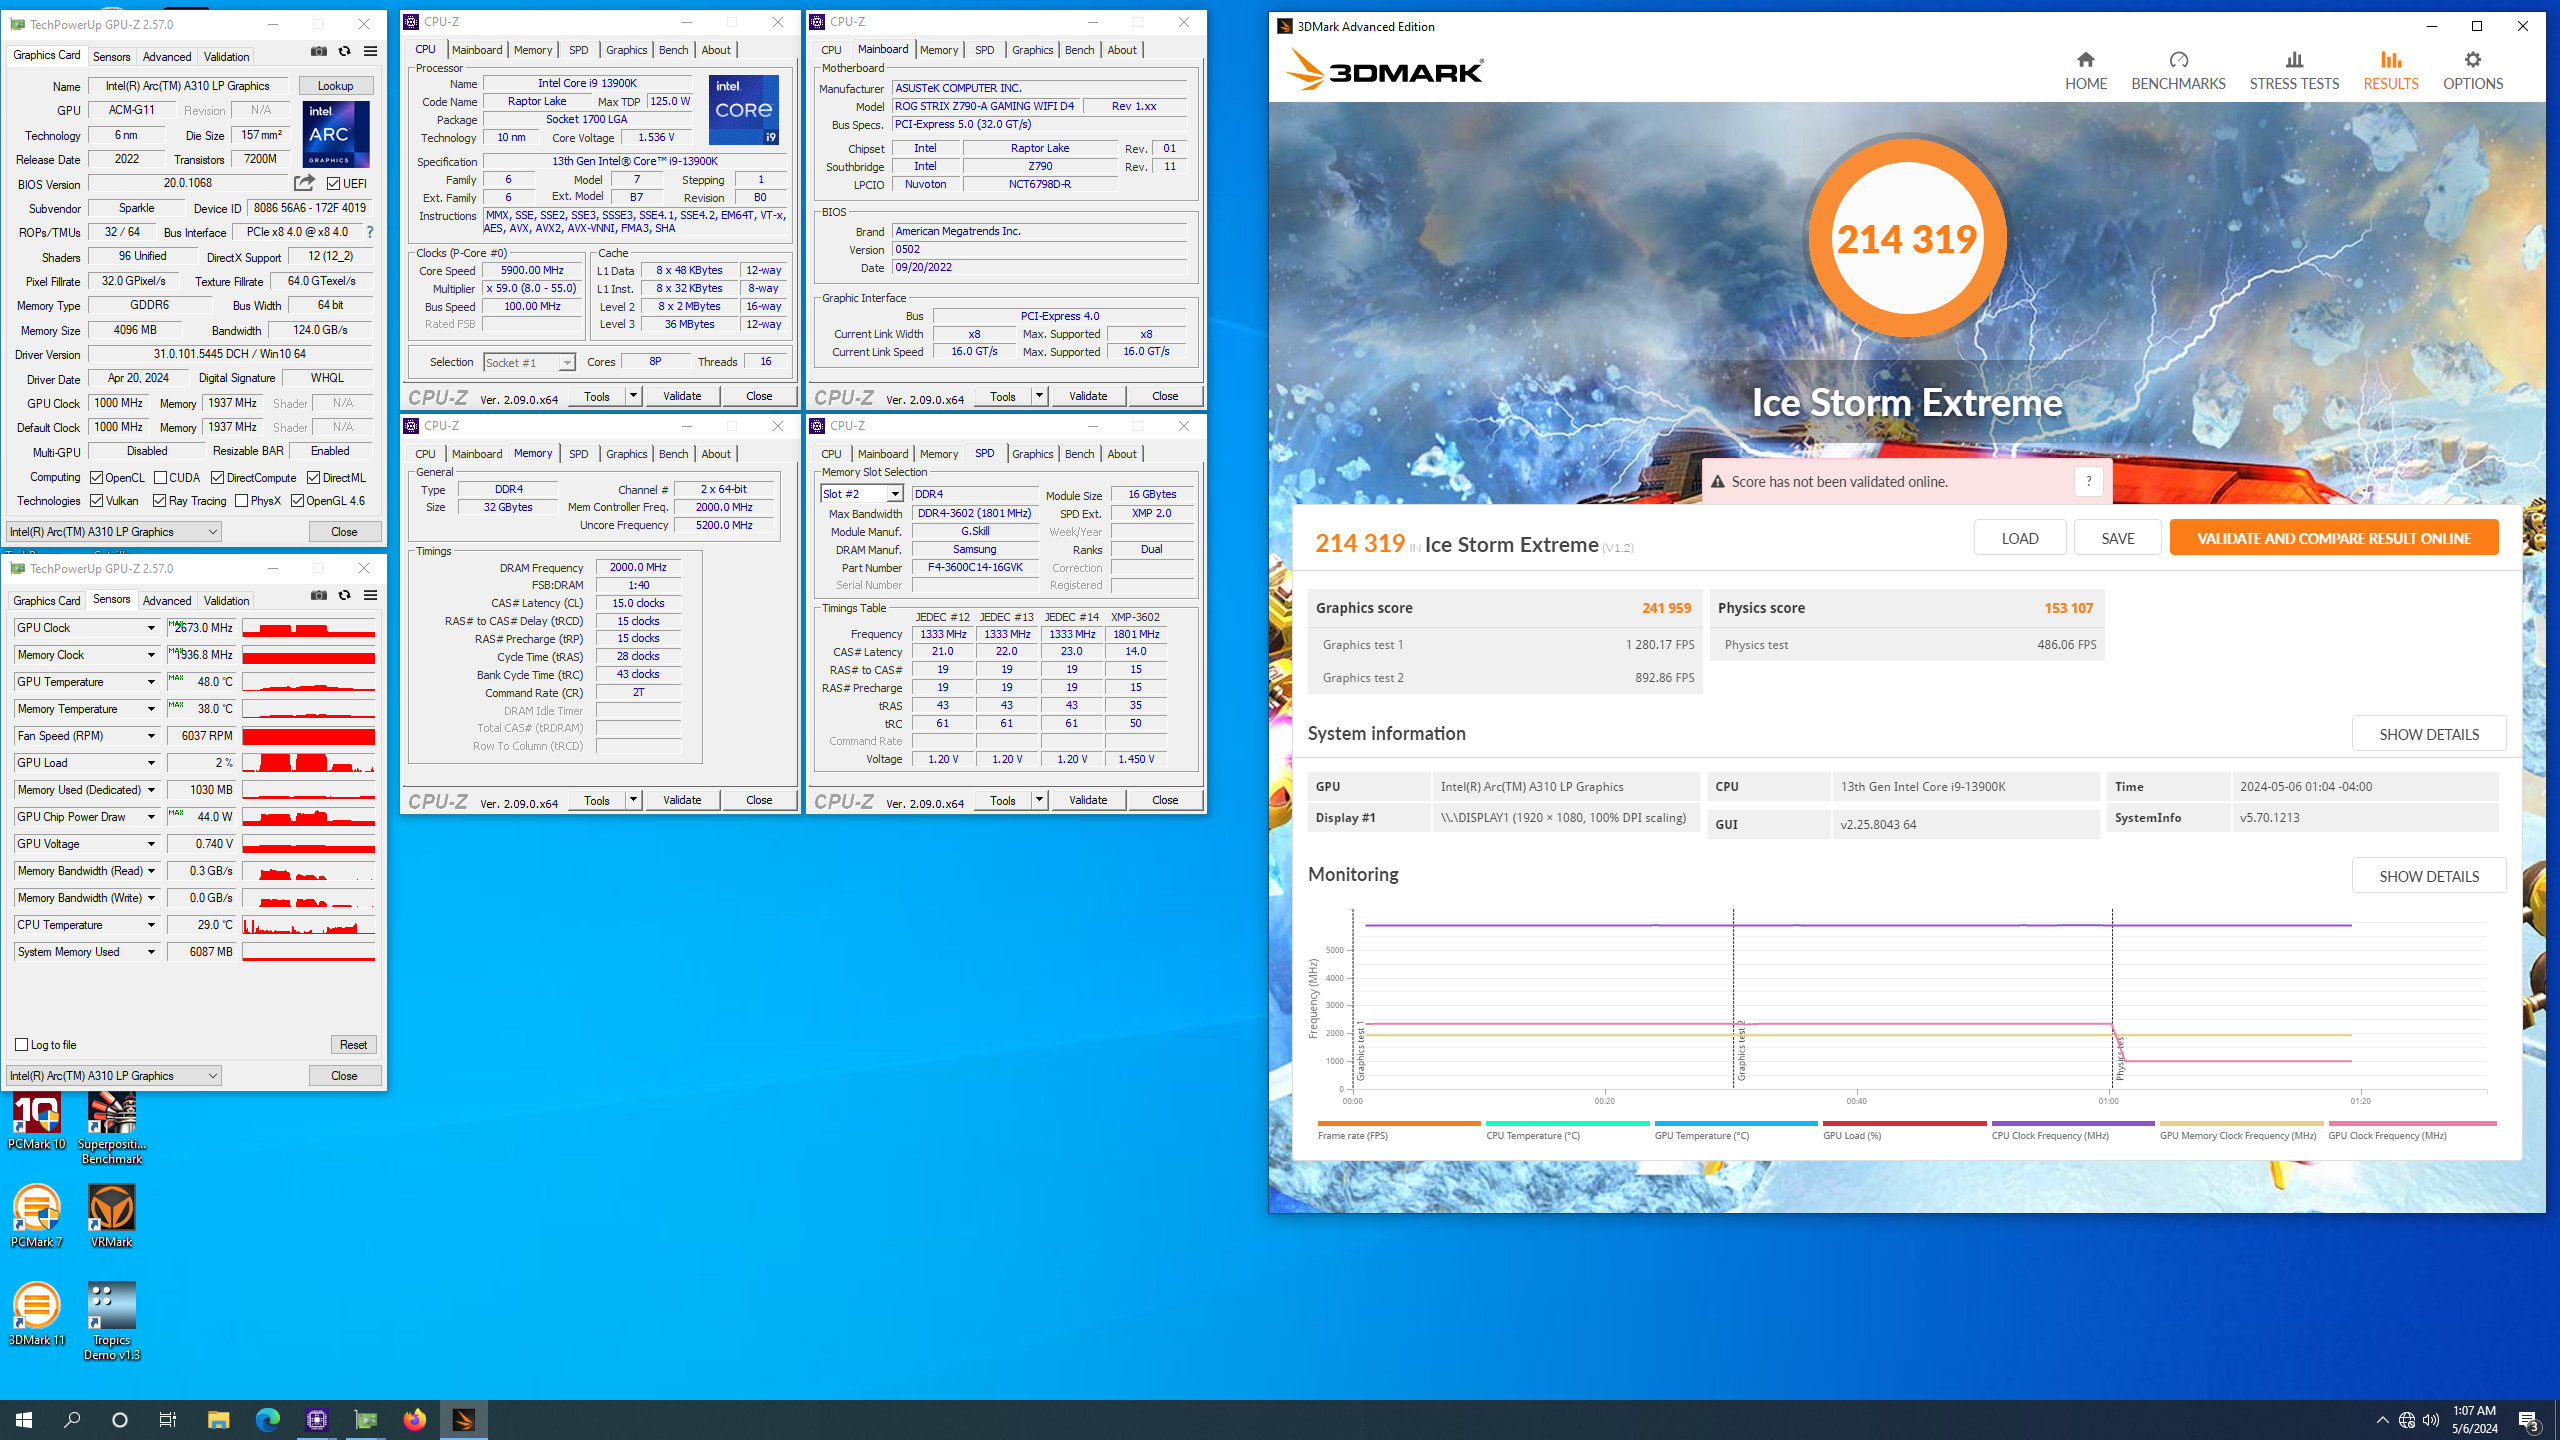
Task: Open the Bench tab in CPU-Z CPU window
Action: 673,50
